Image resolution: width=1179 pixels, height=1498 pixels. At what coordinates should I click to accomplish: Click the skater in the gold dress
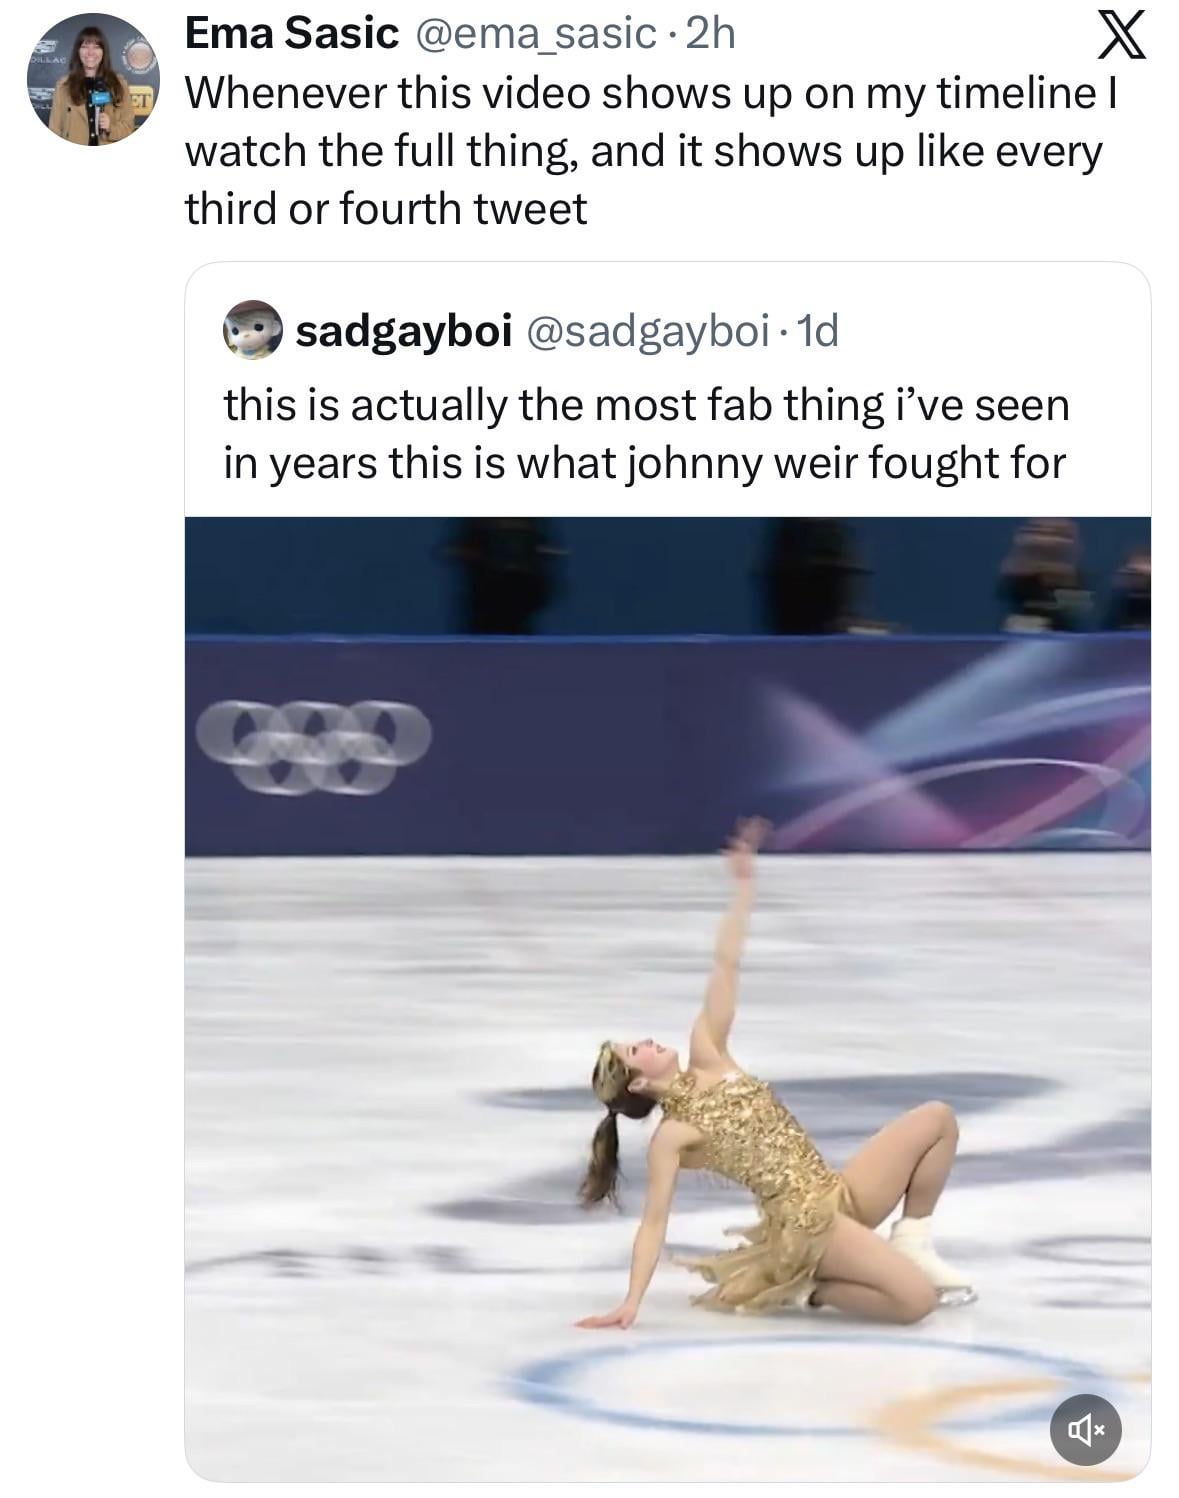tap(760, 1180)
